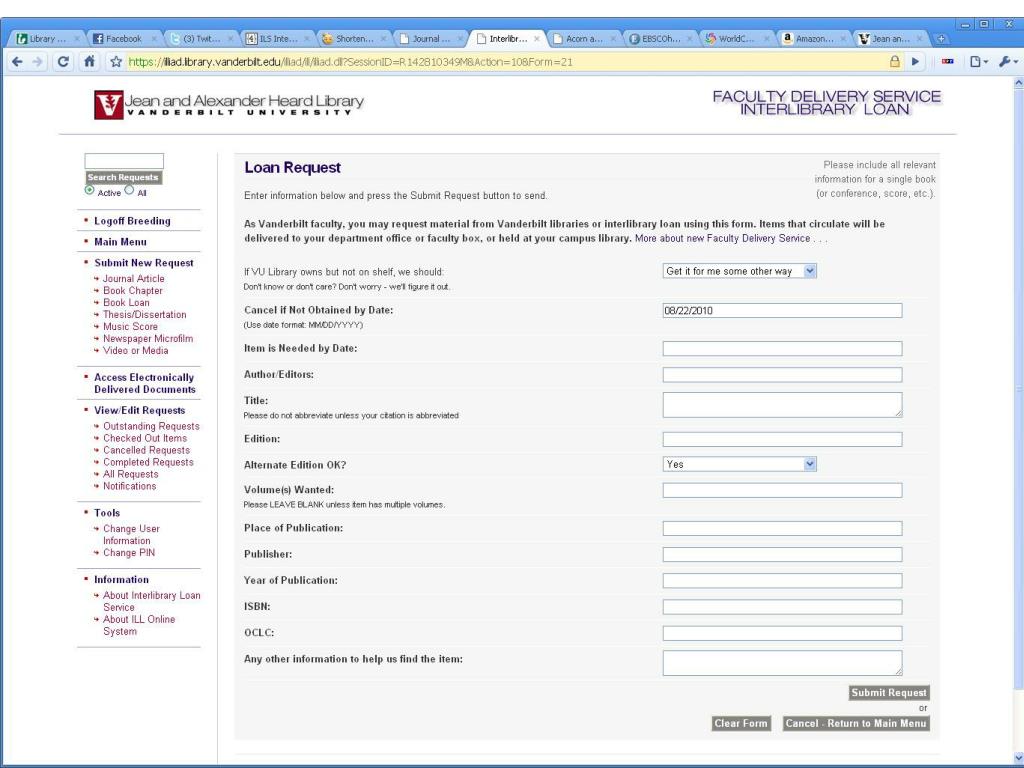The image size is (1024, 768).
Task: Click the browser Forward arrow
Action: [x=38, y=61]
